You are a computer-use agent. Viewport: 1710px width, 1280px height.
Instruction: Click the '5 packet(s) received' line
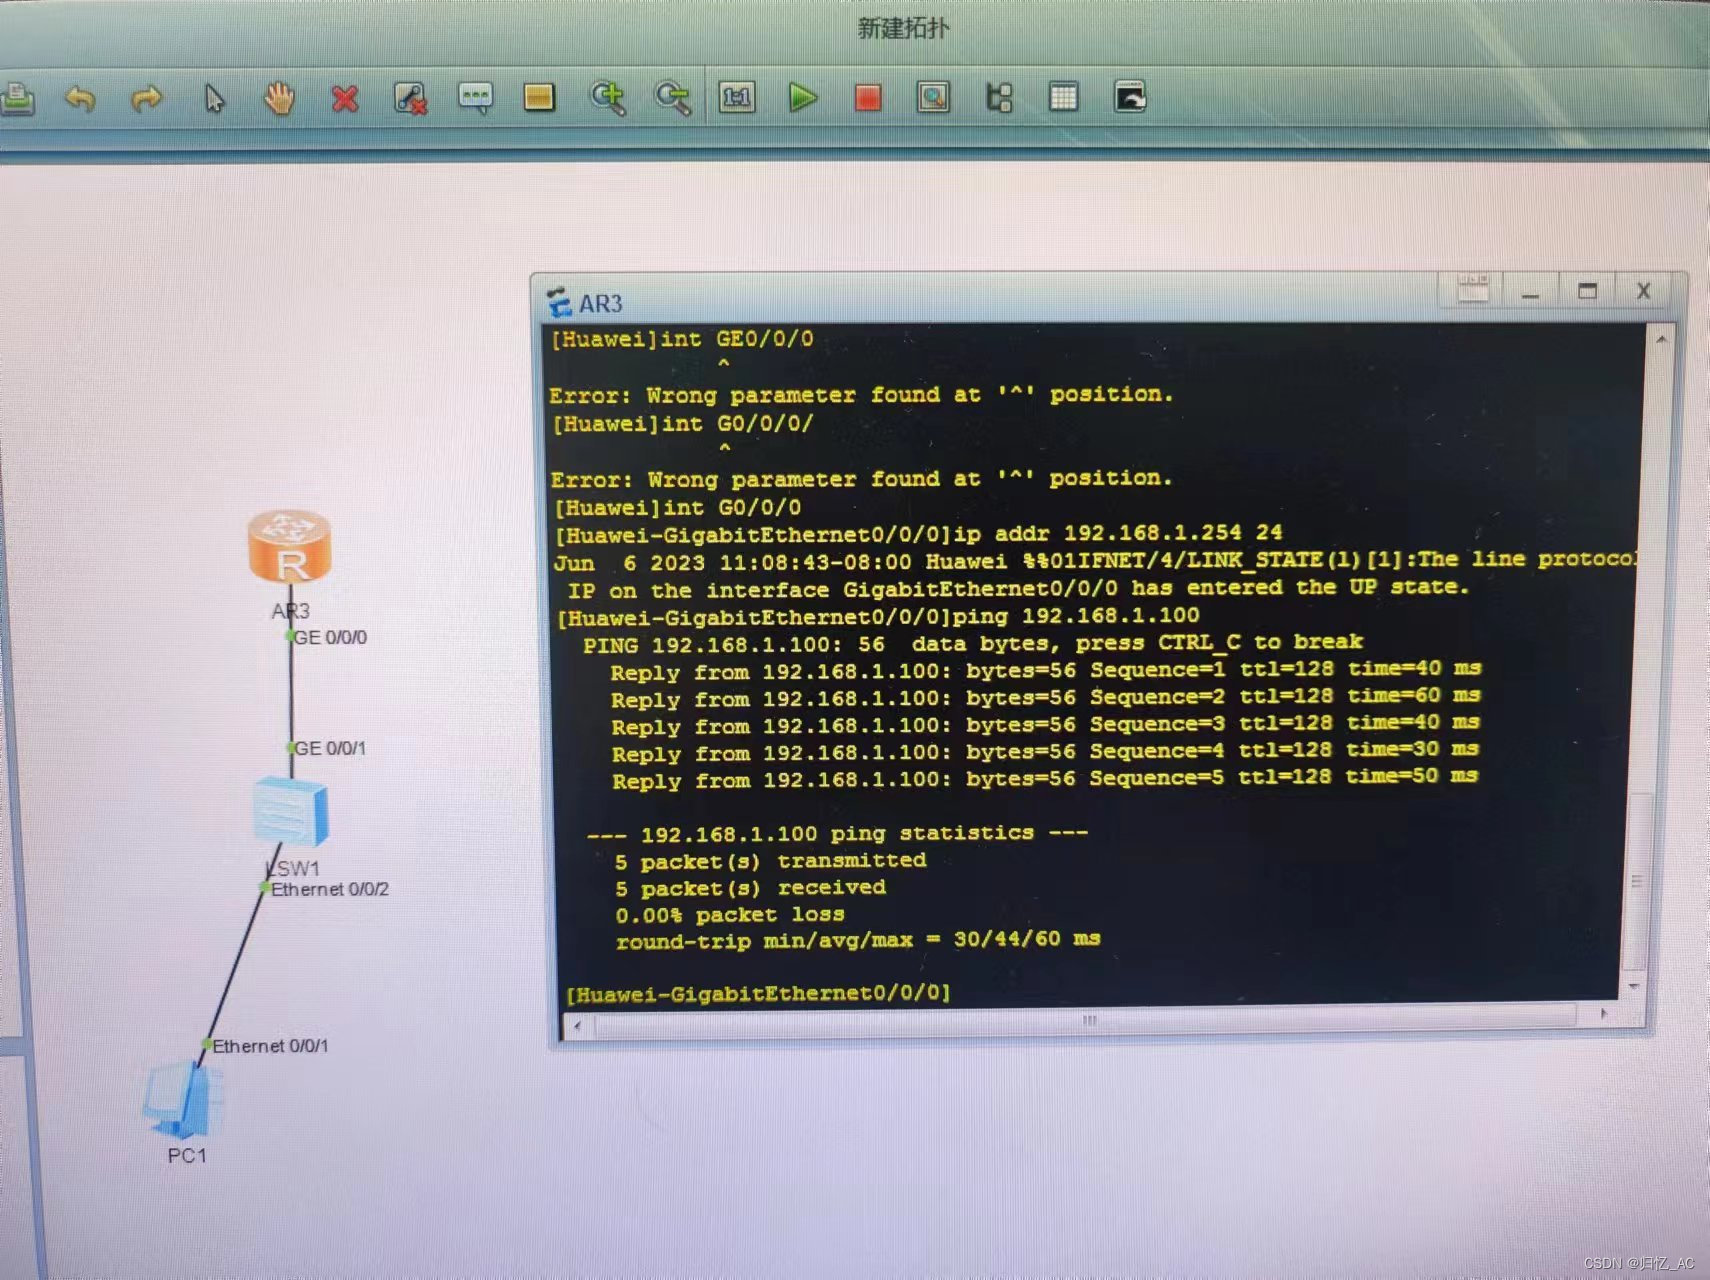tap(750, 888)
